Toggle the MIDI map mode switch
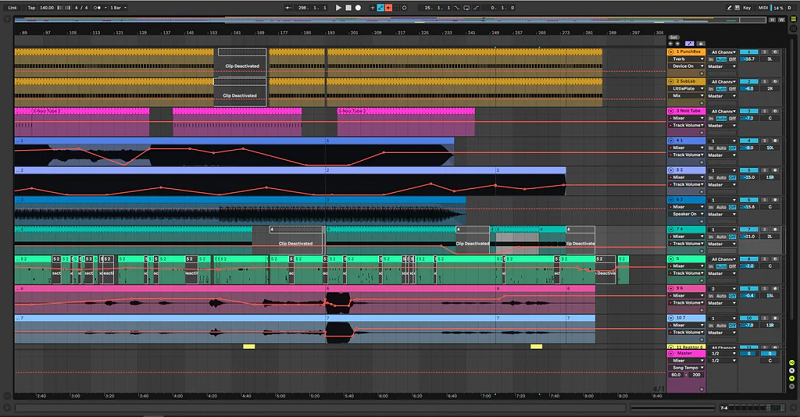This screenshot has width=800, height=417. click(765, 7)
